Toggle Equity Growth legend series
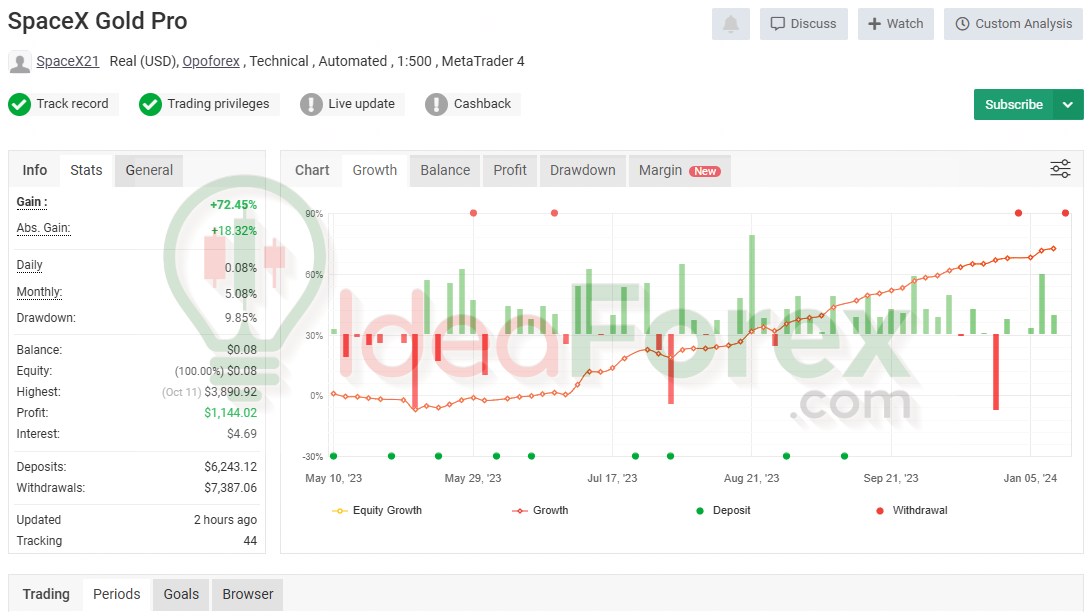Image resolution: width=1092 pixels, height=612 pixels. pyautogui.click(x=377, y=510)
